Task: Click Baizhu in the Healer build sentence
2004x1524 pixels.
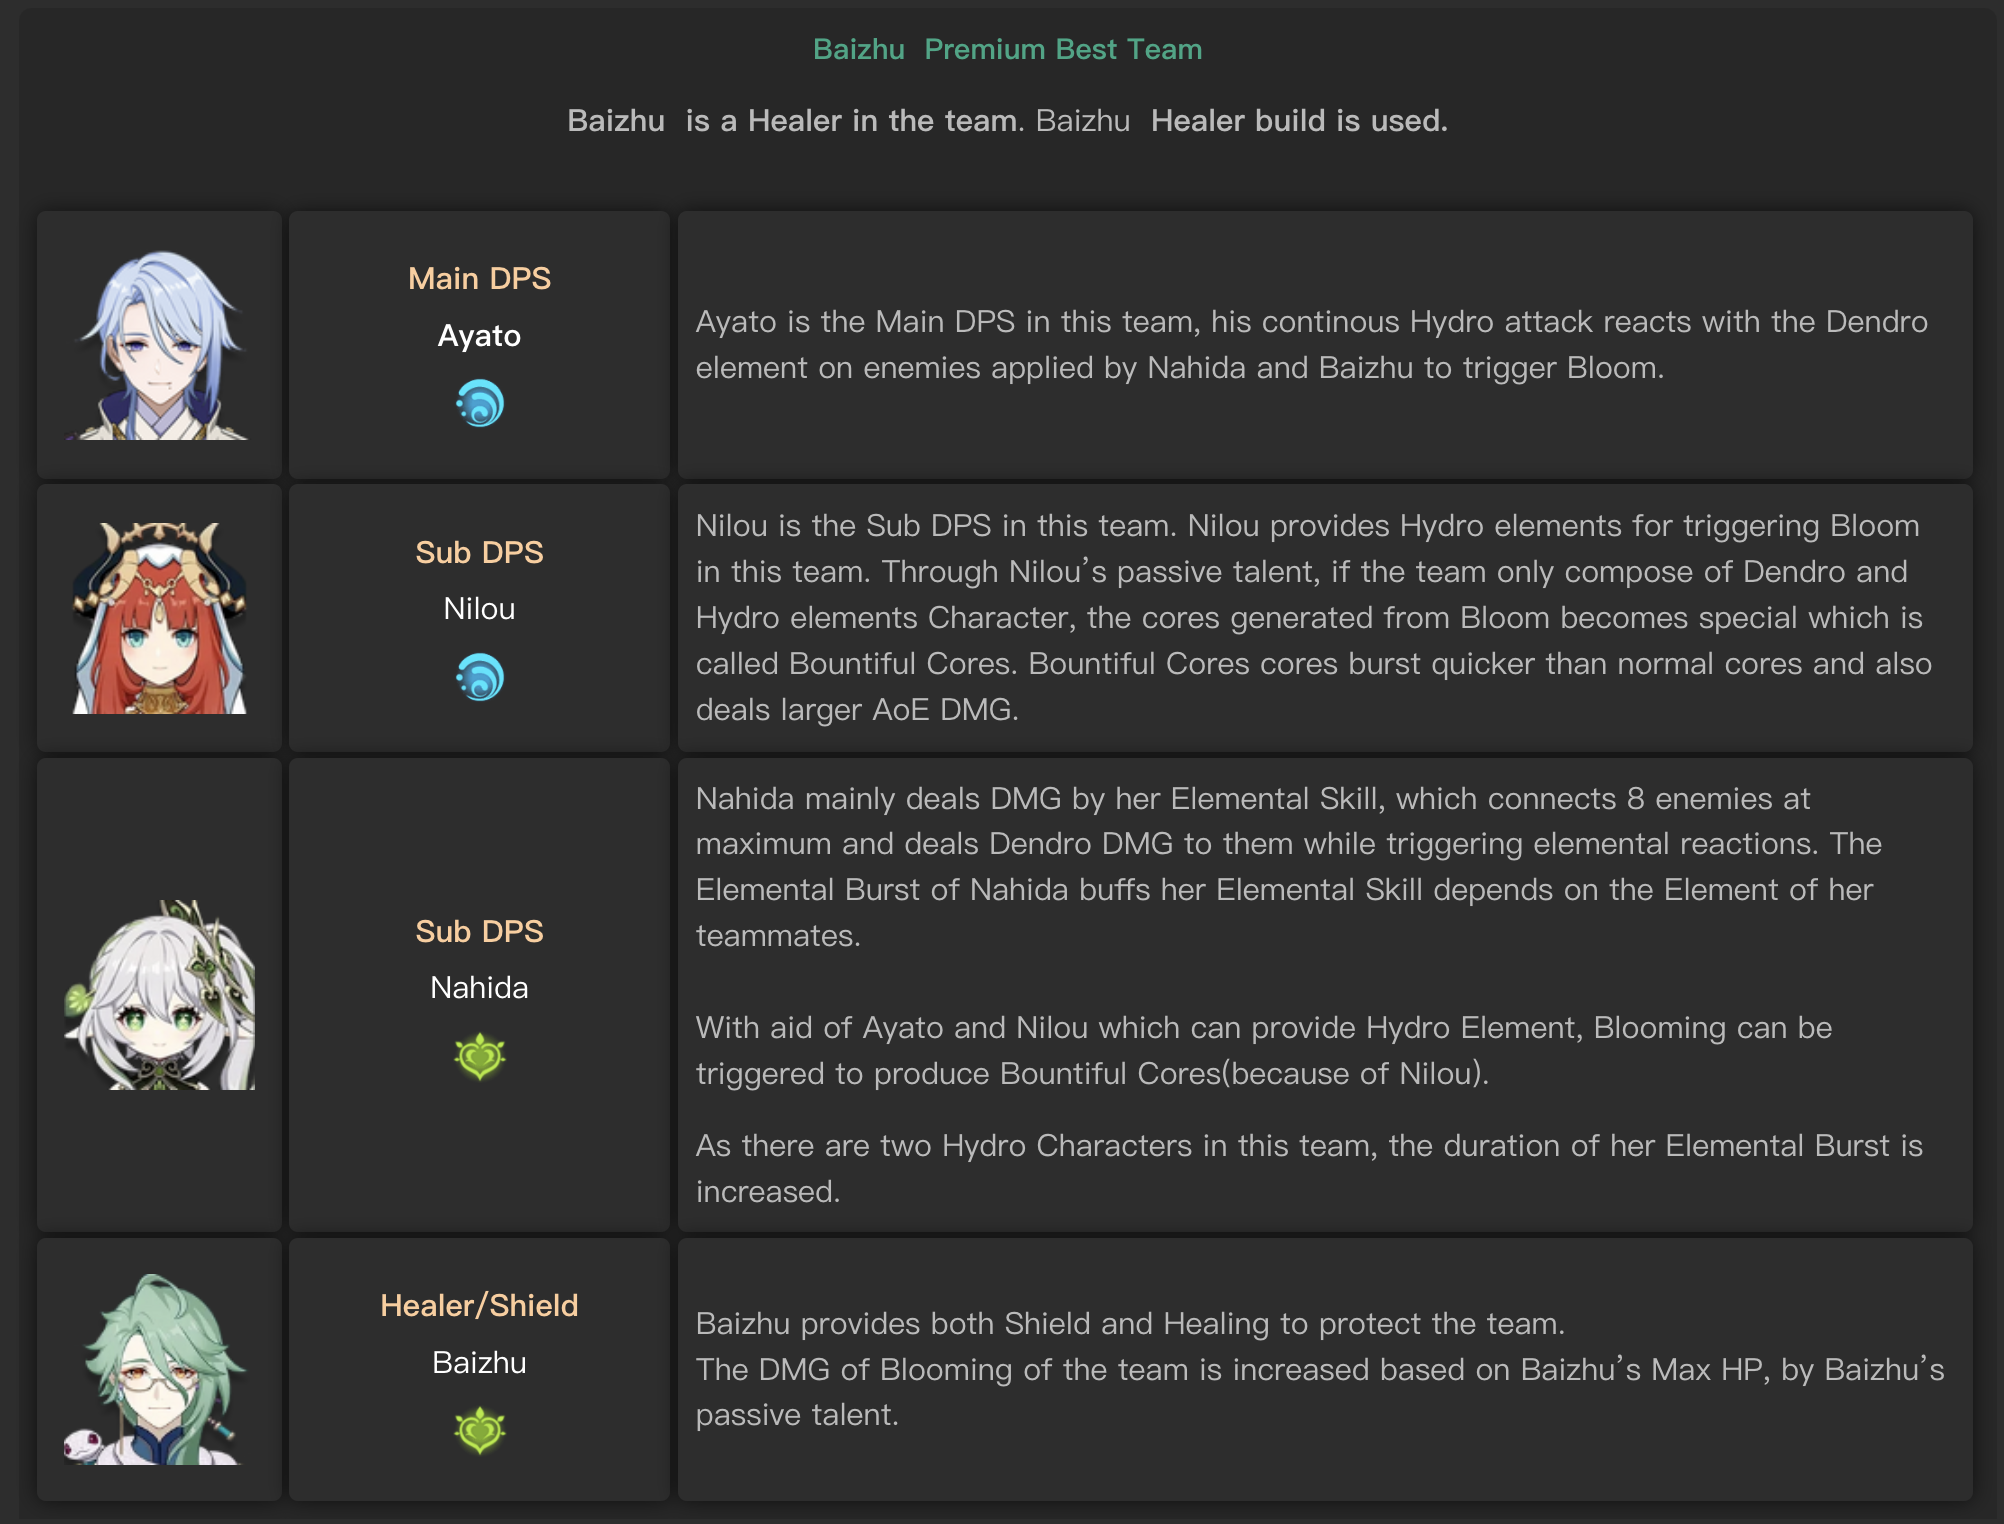Action: pos(1083,121)
